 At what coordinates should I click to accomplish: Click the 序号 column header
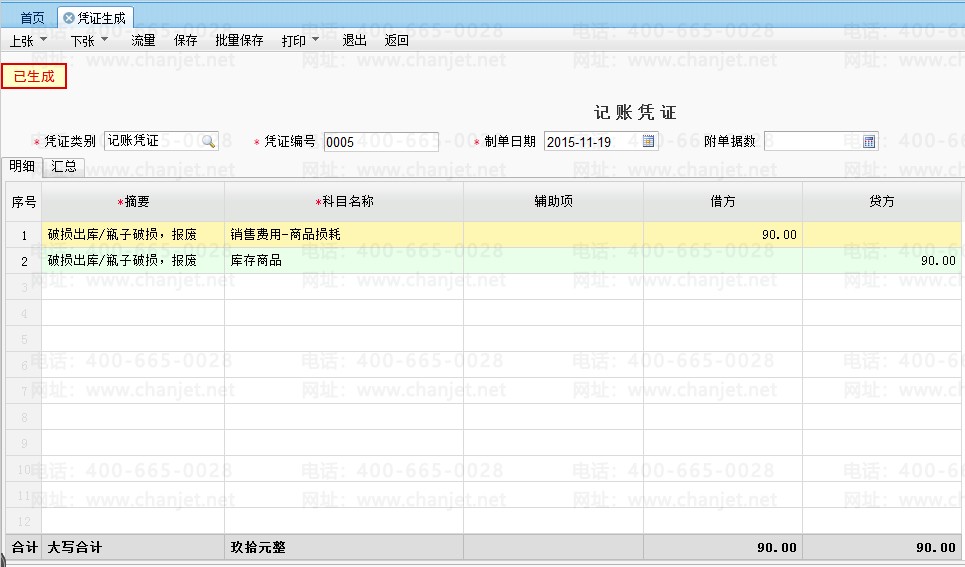[x=24, y=201]
